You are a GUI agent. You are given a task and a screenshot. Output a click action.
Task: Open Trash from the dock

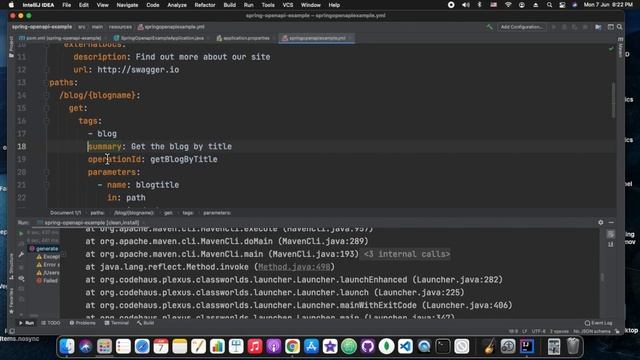pyautogui.click(x=573, y=347)
